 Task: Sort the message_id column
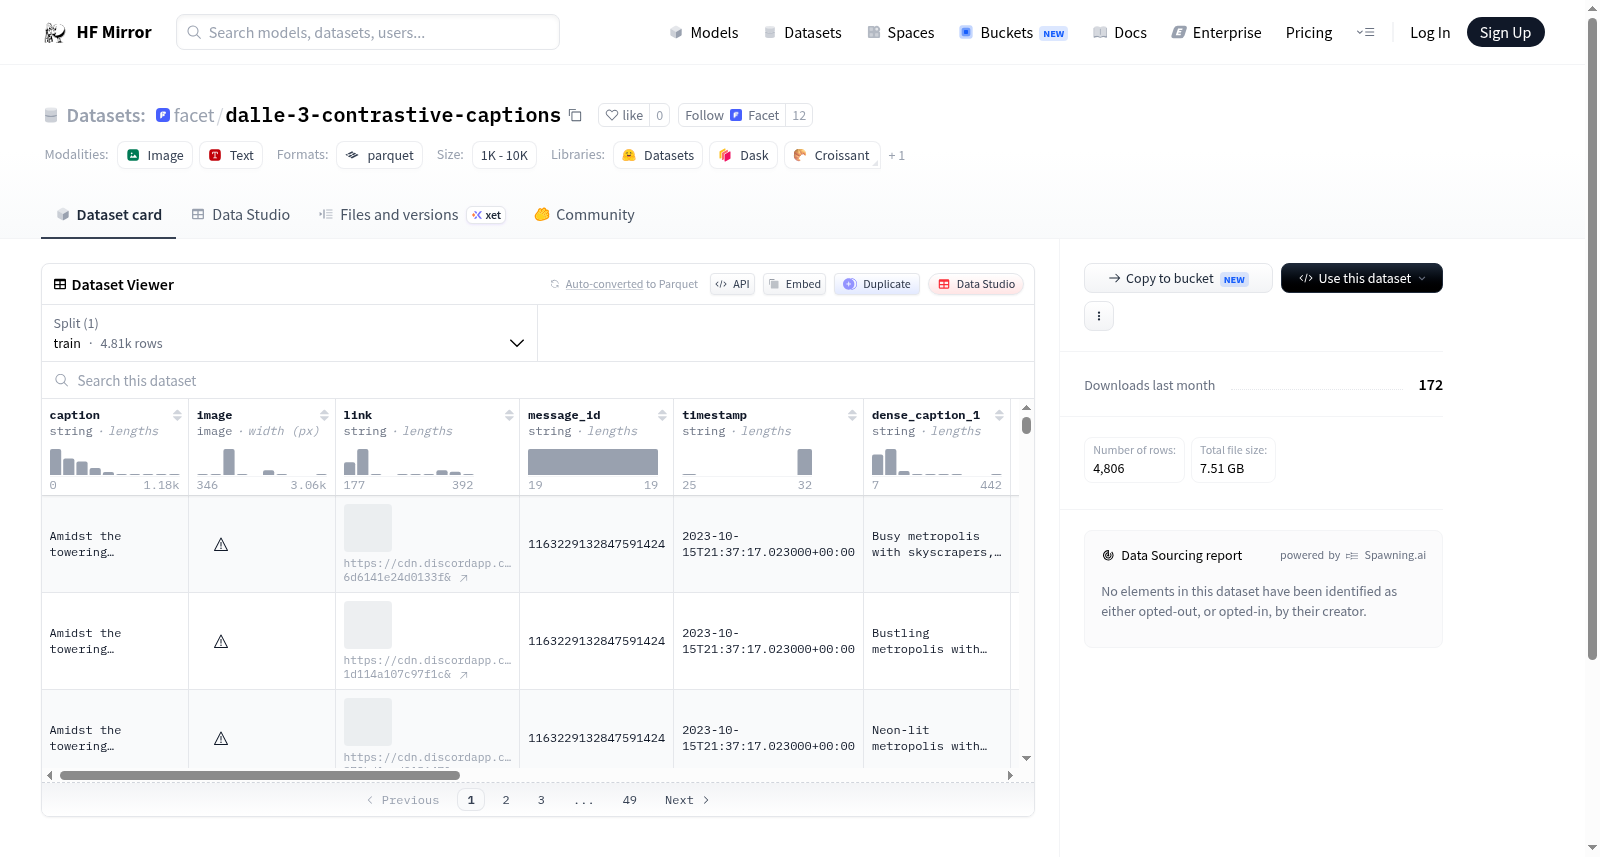662,415
